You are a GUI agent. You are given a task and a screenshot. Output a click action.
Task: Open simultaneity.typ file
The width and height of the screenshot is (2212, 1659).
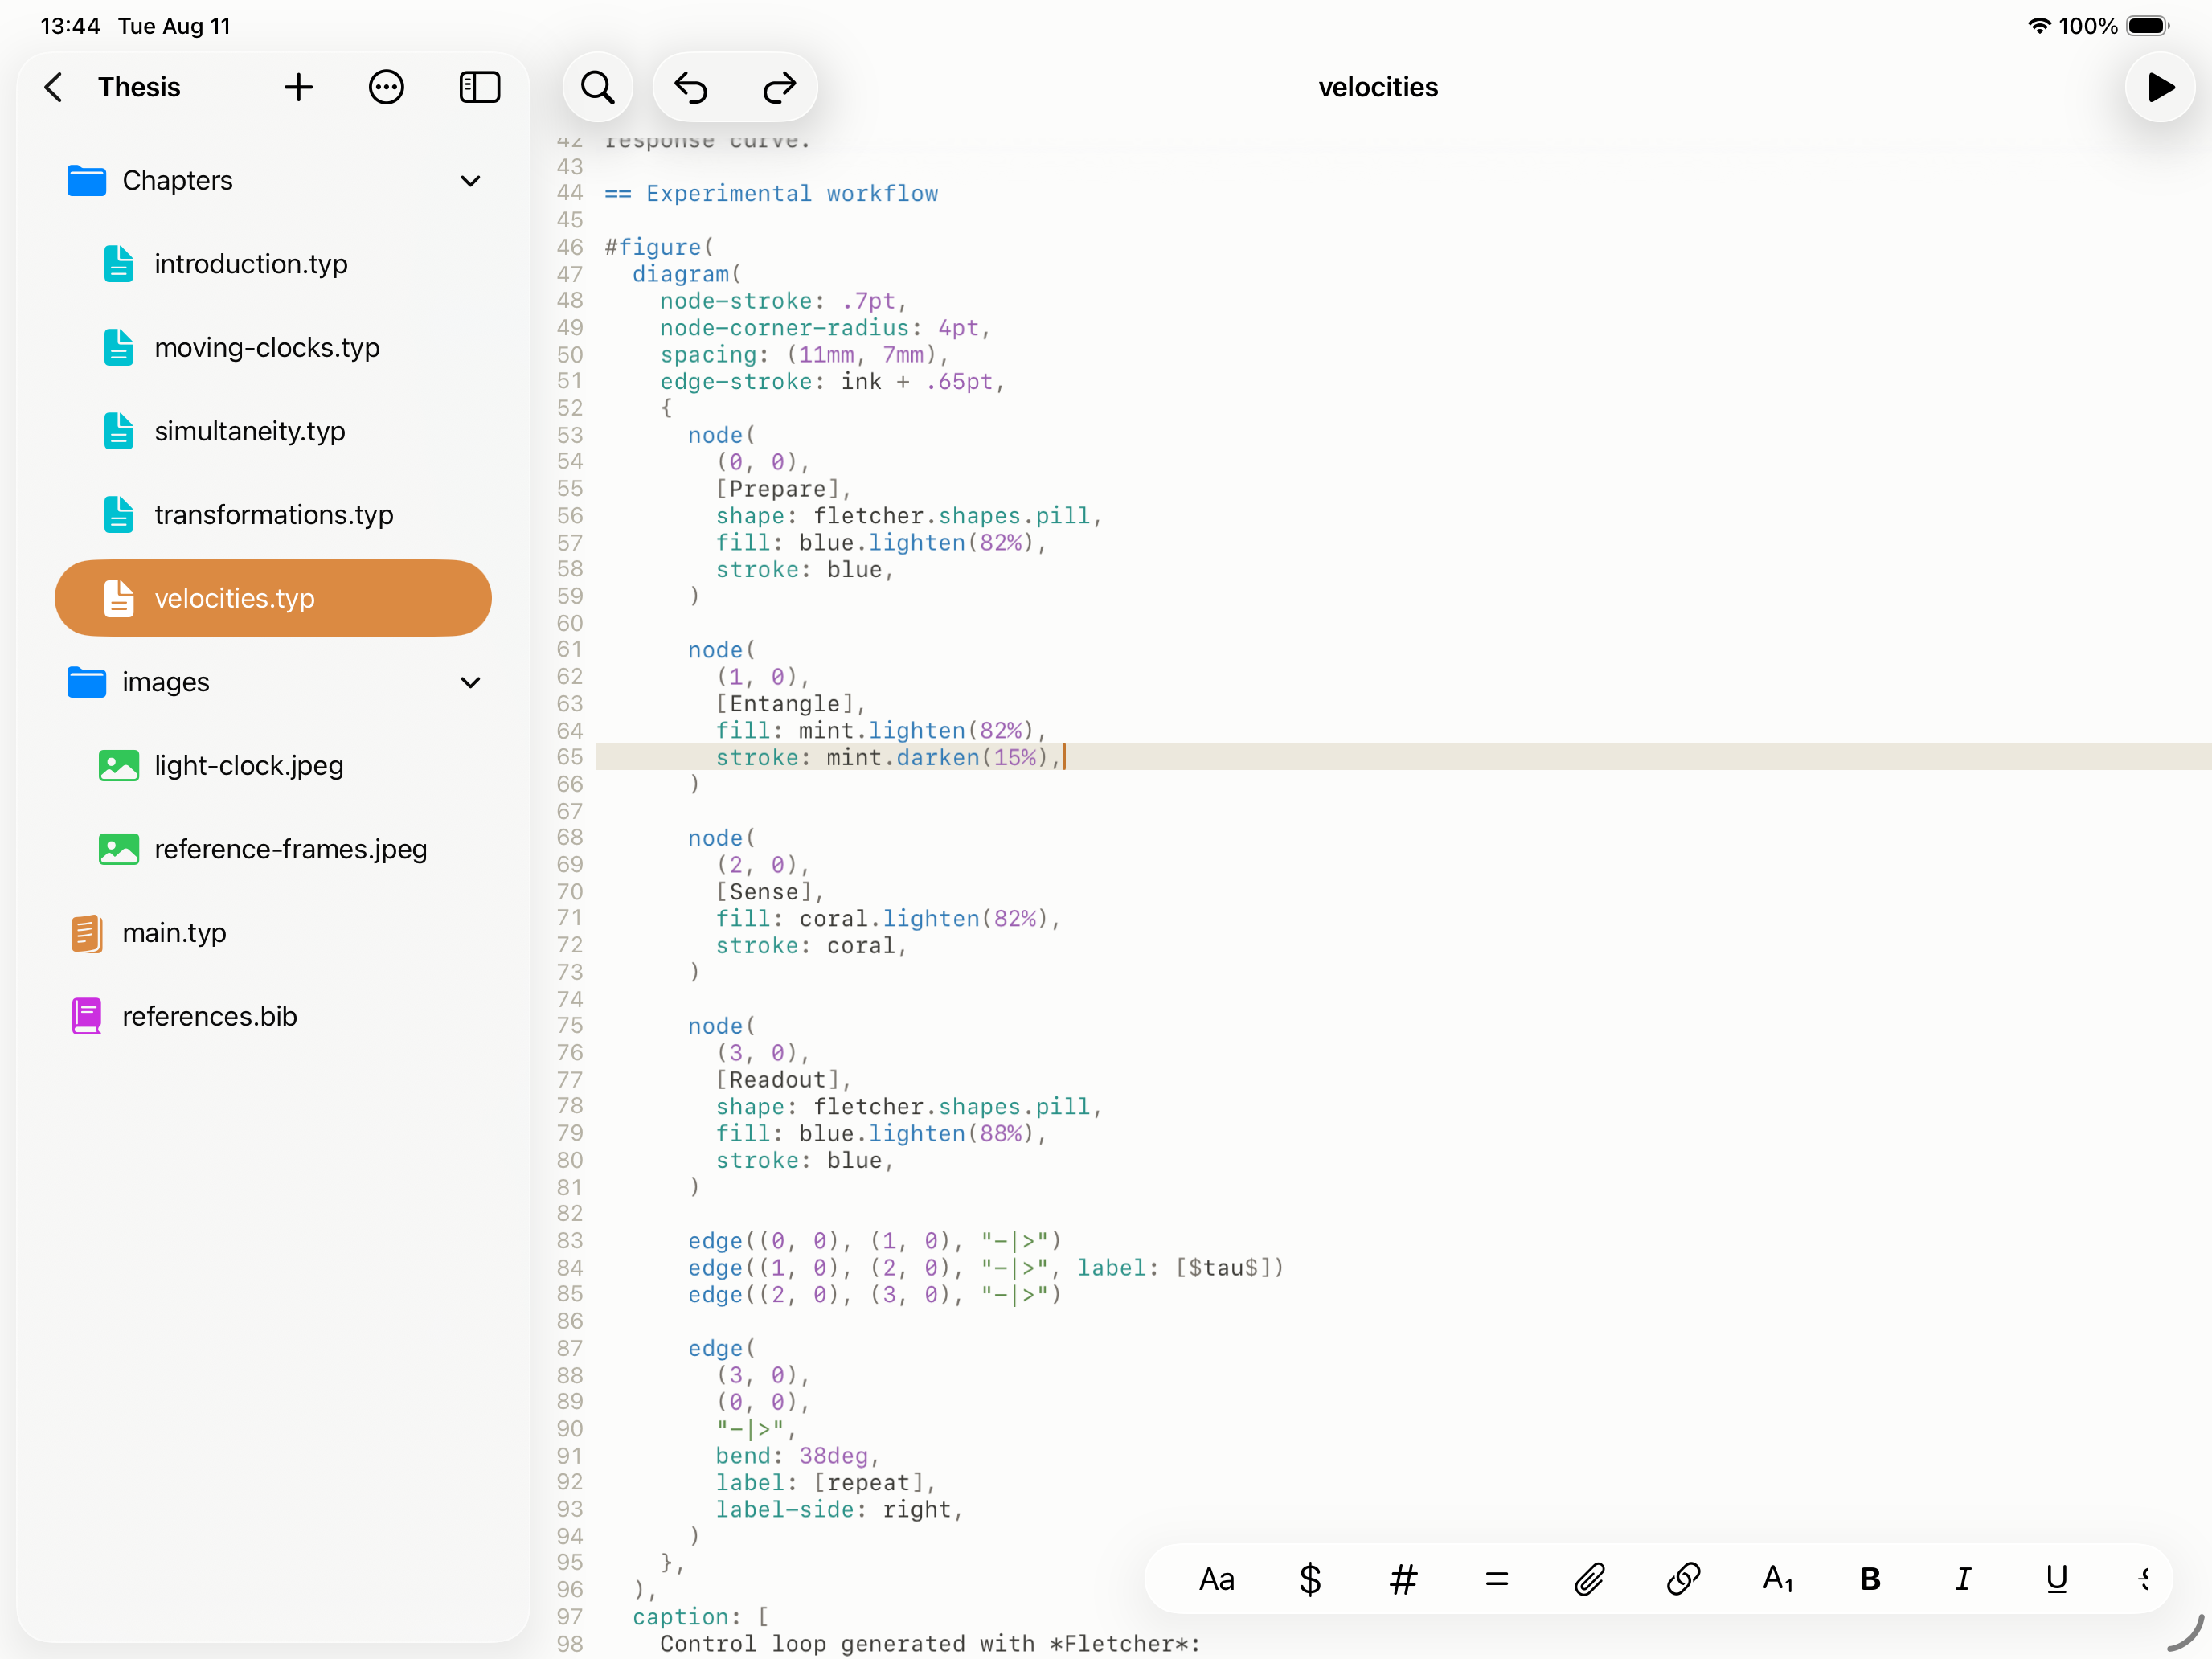tap(272, 431)
